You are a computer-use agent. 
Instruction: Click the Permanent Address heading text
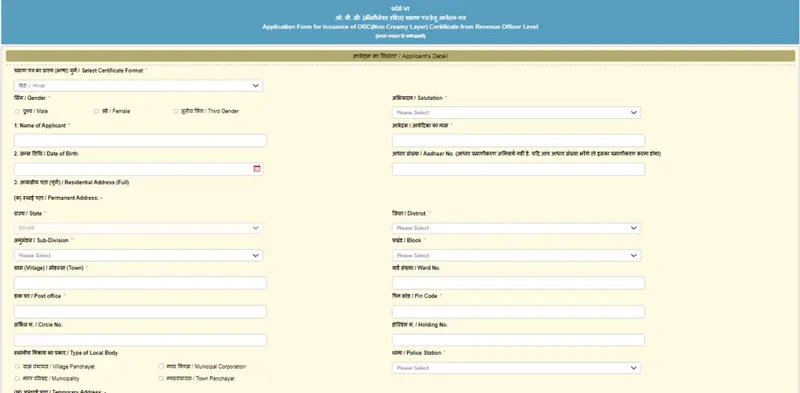[58, 198]
